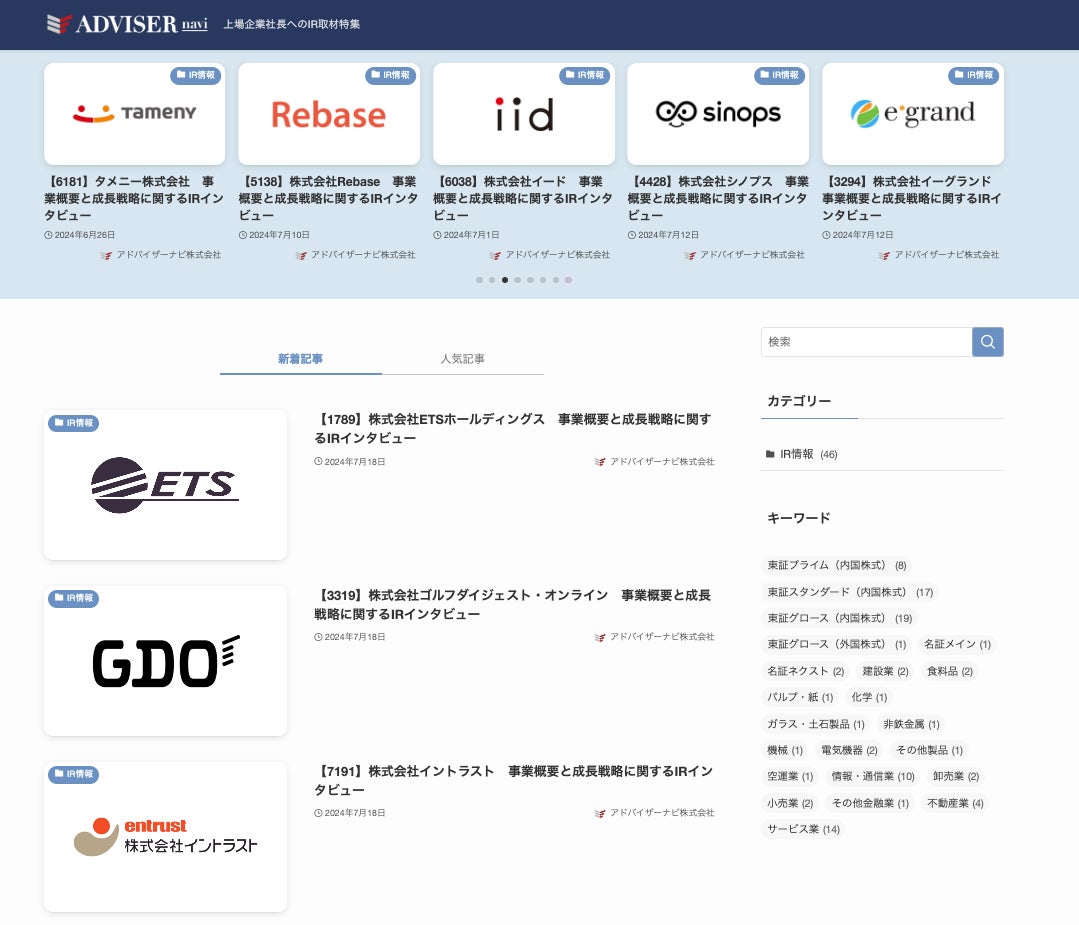1079x925 pixels.
Task: Open 【1789】ETSホールディングス article title
Action: (x=513, y=428)
